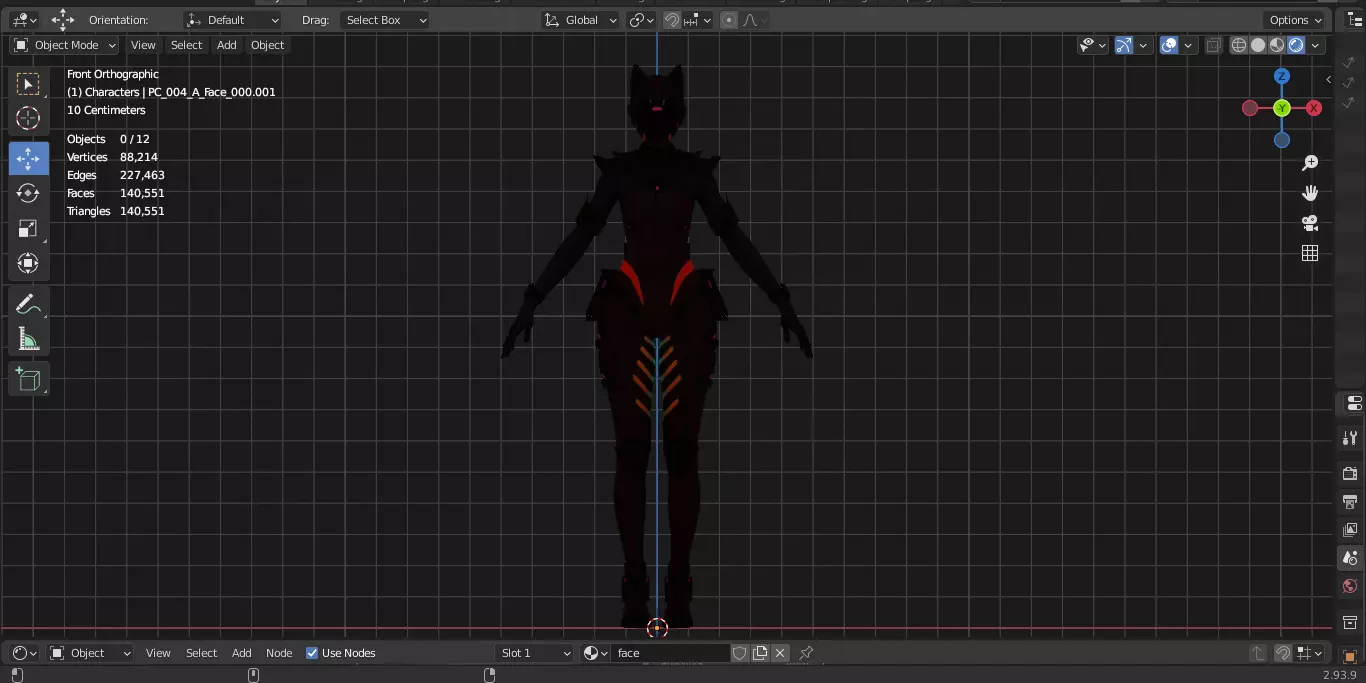Click node editor parent node tree arrow
1366x683 pixels.
click(x=1258, y=653)
